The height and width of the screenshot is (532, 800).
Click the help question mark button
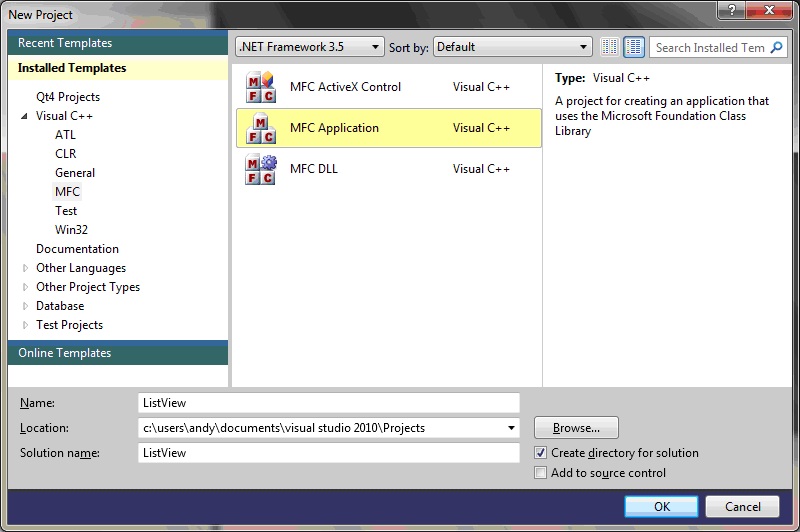point(732,10)
